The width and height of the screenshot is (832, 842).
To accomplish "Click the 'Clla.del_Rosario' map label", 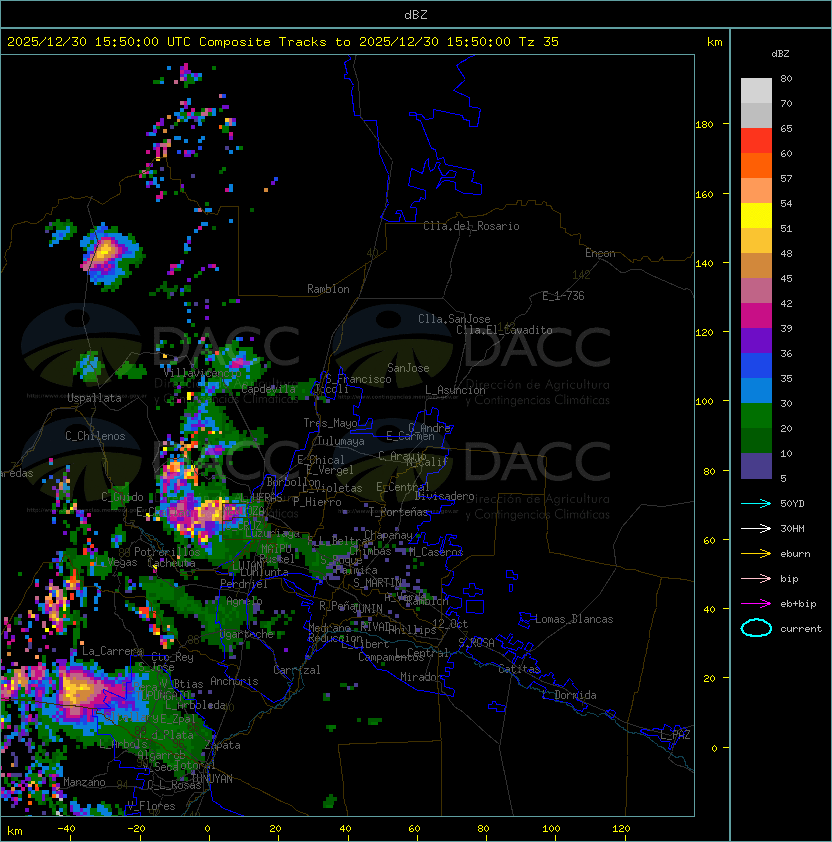I will pos(471,226).
